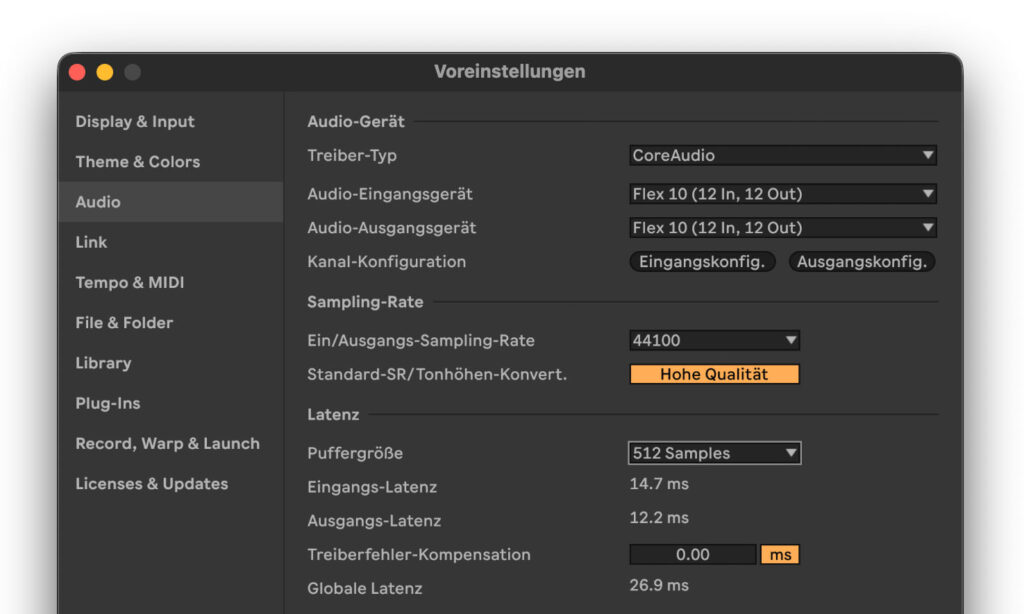Open File & Folder preferences

pyautogui.click(x=124, y=323)
